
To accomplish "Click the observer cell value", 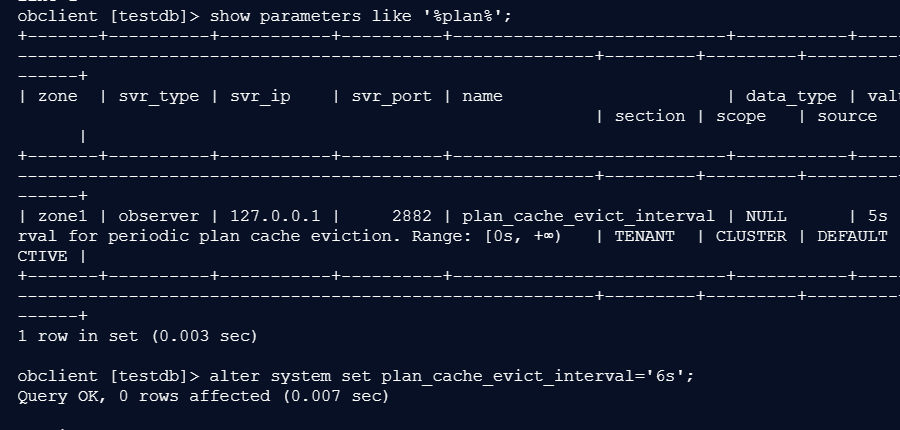I will tap(159, 216).
